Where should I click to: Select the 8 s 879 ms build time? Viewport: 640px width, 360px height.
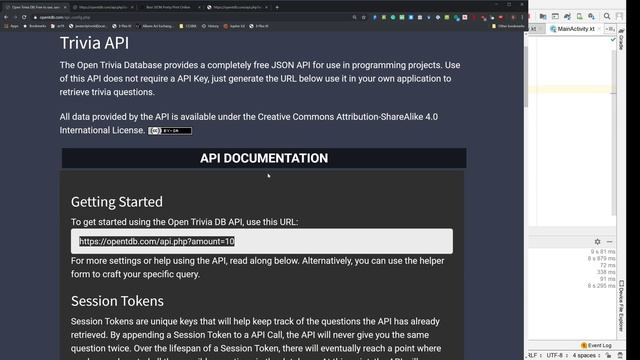point(601,258)
